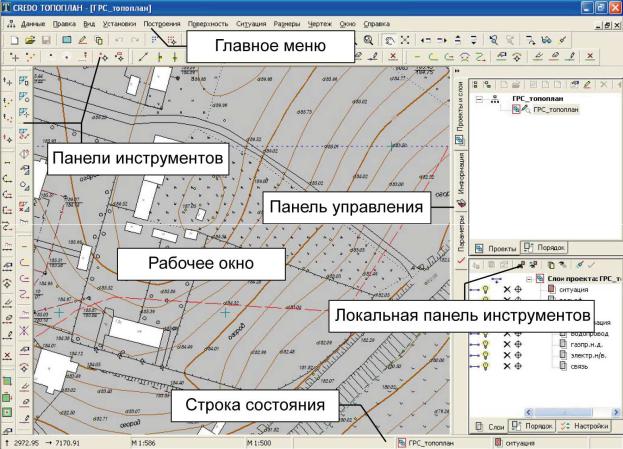Click the red X tool in left vertical toolbar
This screenshot has height=449, width=623.
click(x=7, y=356)
